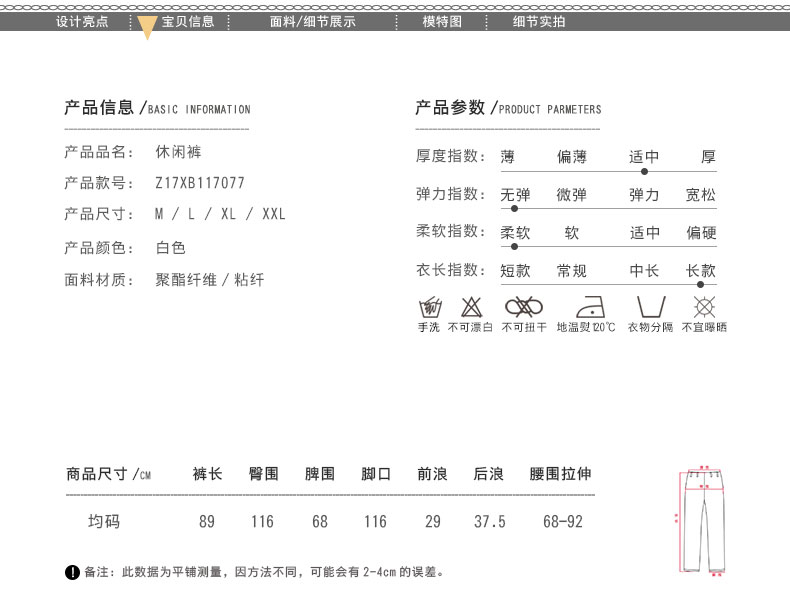Click the 柔软指数 slider dot at 柔软
The width and height of the screenshot is (790, 591).
[514, 247]
